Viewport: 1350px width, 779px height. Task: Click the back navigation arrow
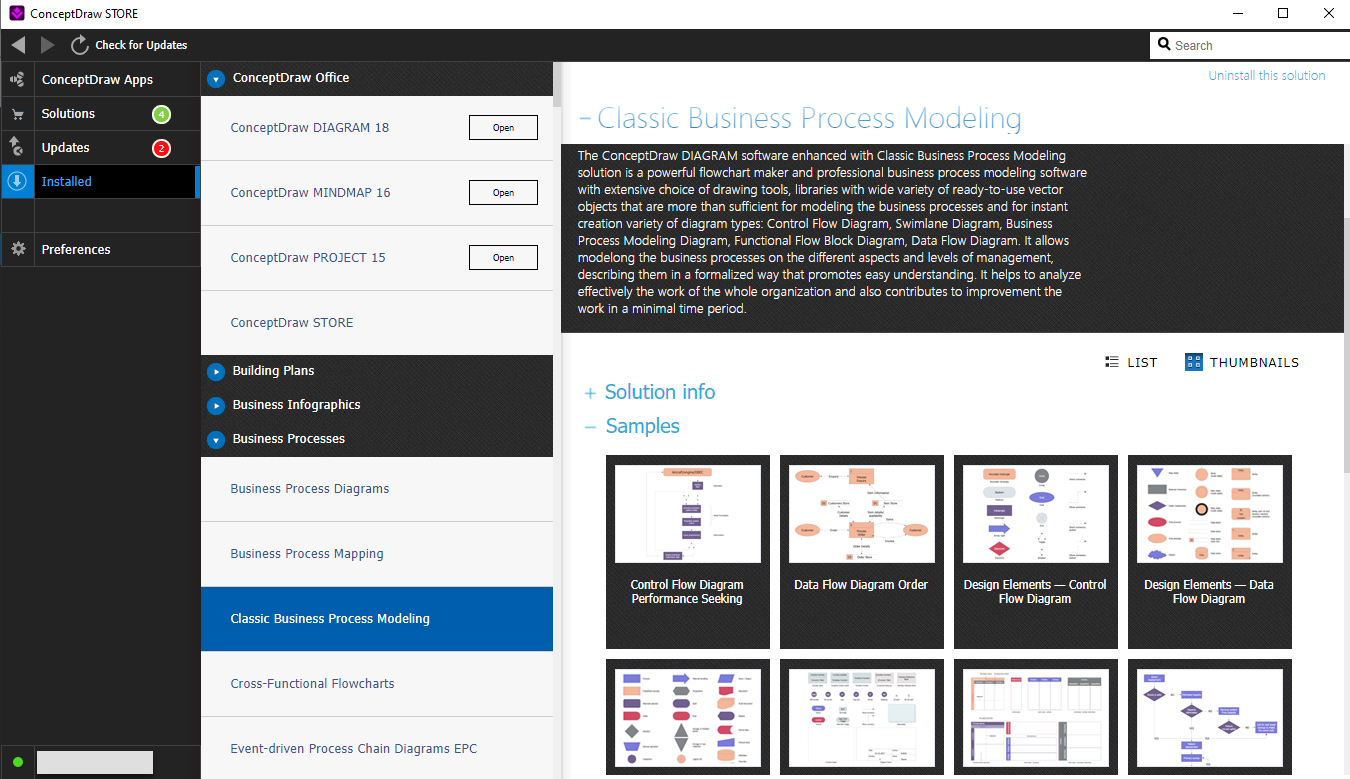(x=18, y=45)
